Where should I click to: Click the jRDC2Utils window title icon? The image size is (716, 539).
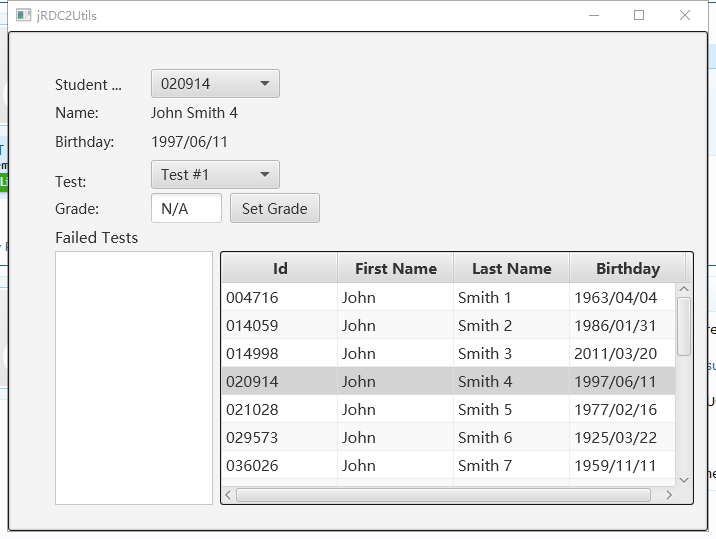[x=24, y=15]
